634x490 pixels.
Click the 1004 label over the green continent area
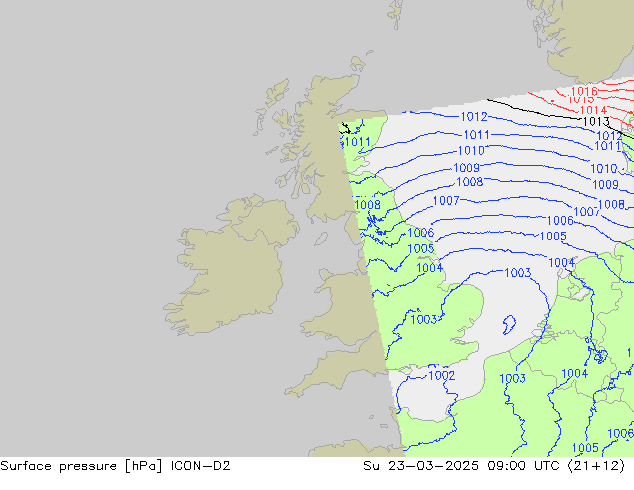pos(575,374)
